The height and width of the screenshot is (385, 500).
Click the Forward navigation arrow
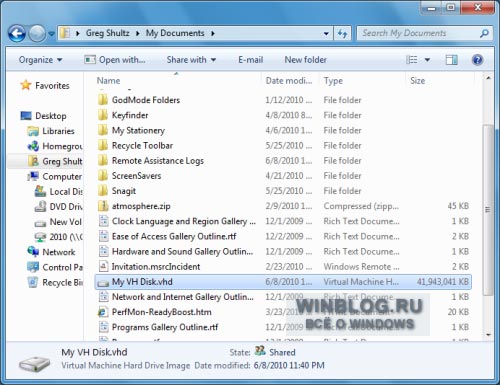point(37,33)
